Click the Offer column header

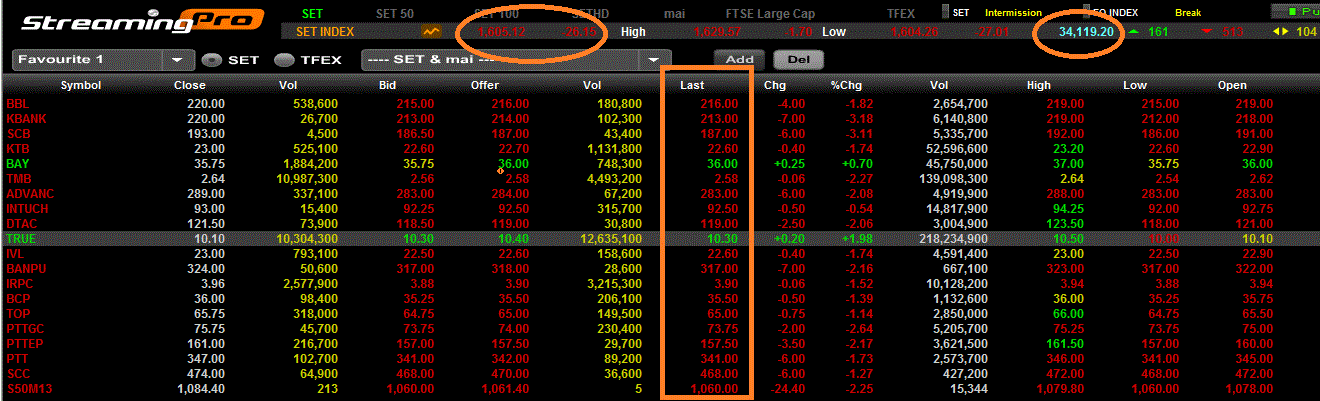pyautogui.click(x=485, y=86)
